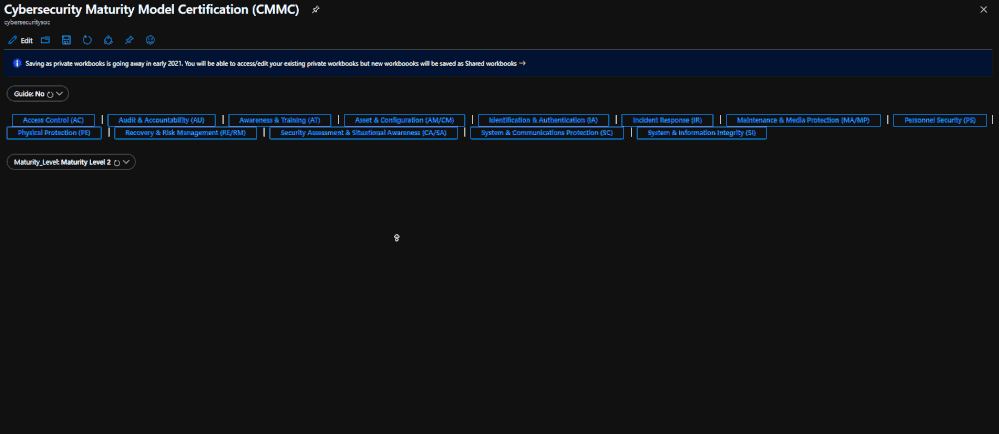
Task: Refresh the workbook with circular arrow icon
Action: click(87, 40)
